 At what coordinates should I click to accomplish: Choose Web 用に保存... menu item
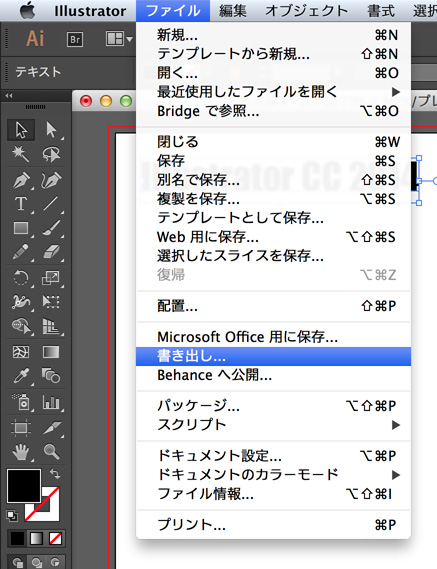coord(273,237)
